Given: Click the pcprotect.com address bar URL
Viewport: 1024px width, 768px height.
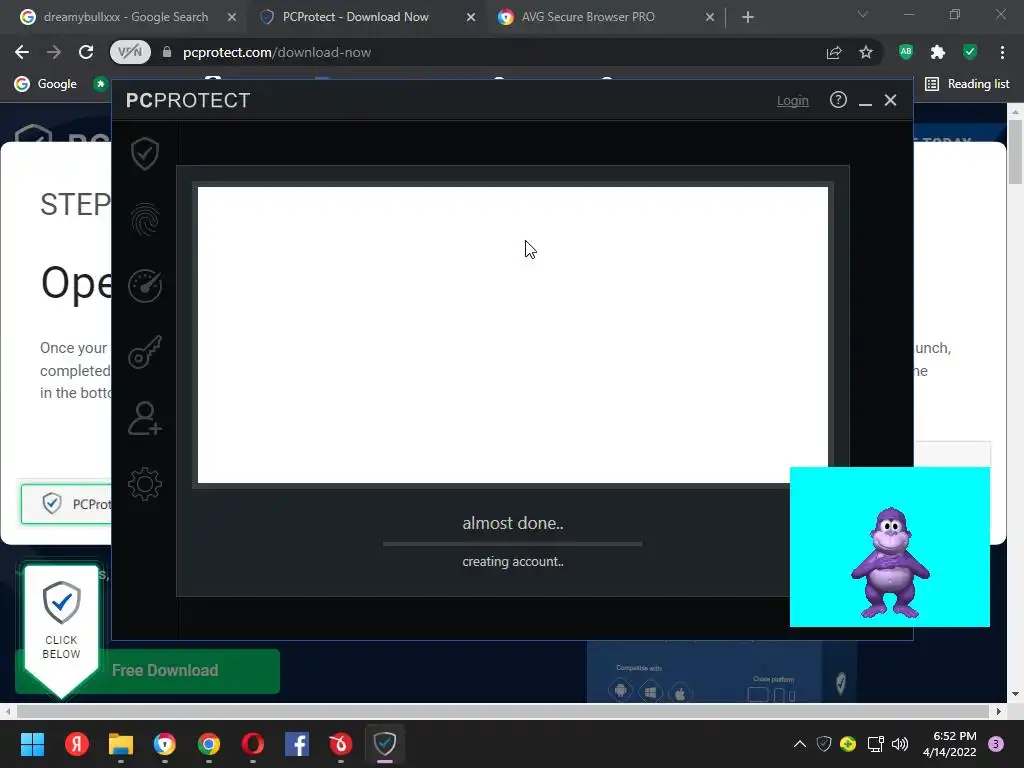Looking at the screenshot, I should [277, 52].
